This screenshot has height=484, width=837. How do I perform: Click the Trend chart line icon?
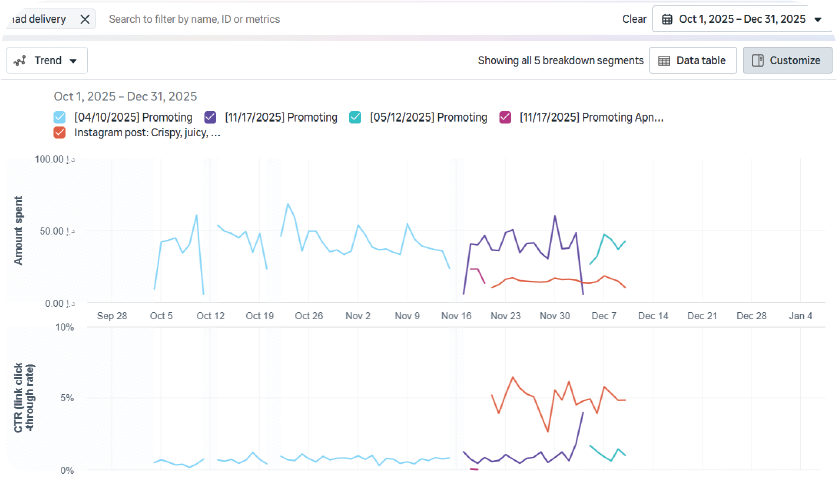point(20,60)
